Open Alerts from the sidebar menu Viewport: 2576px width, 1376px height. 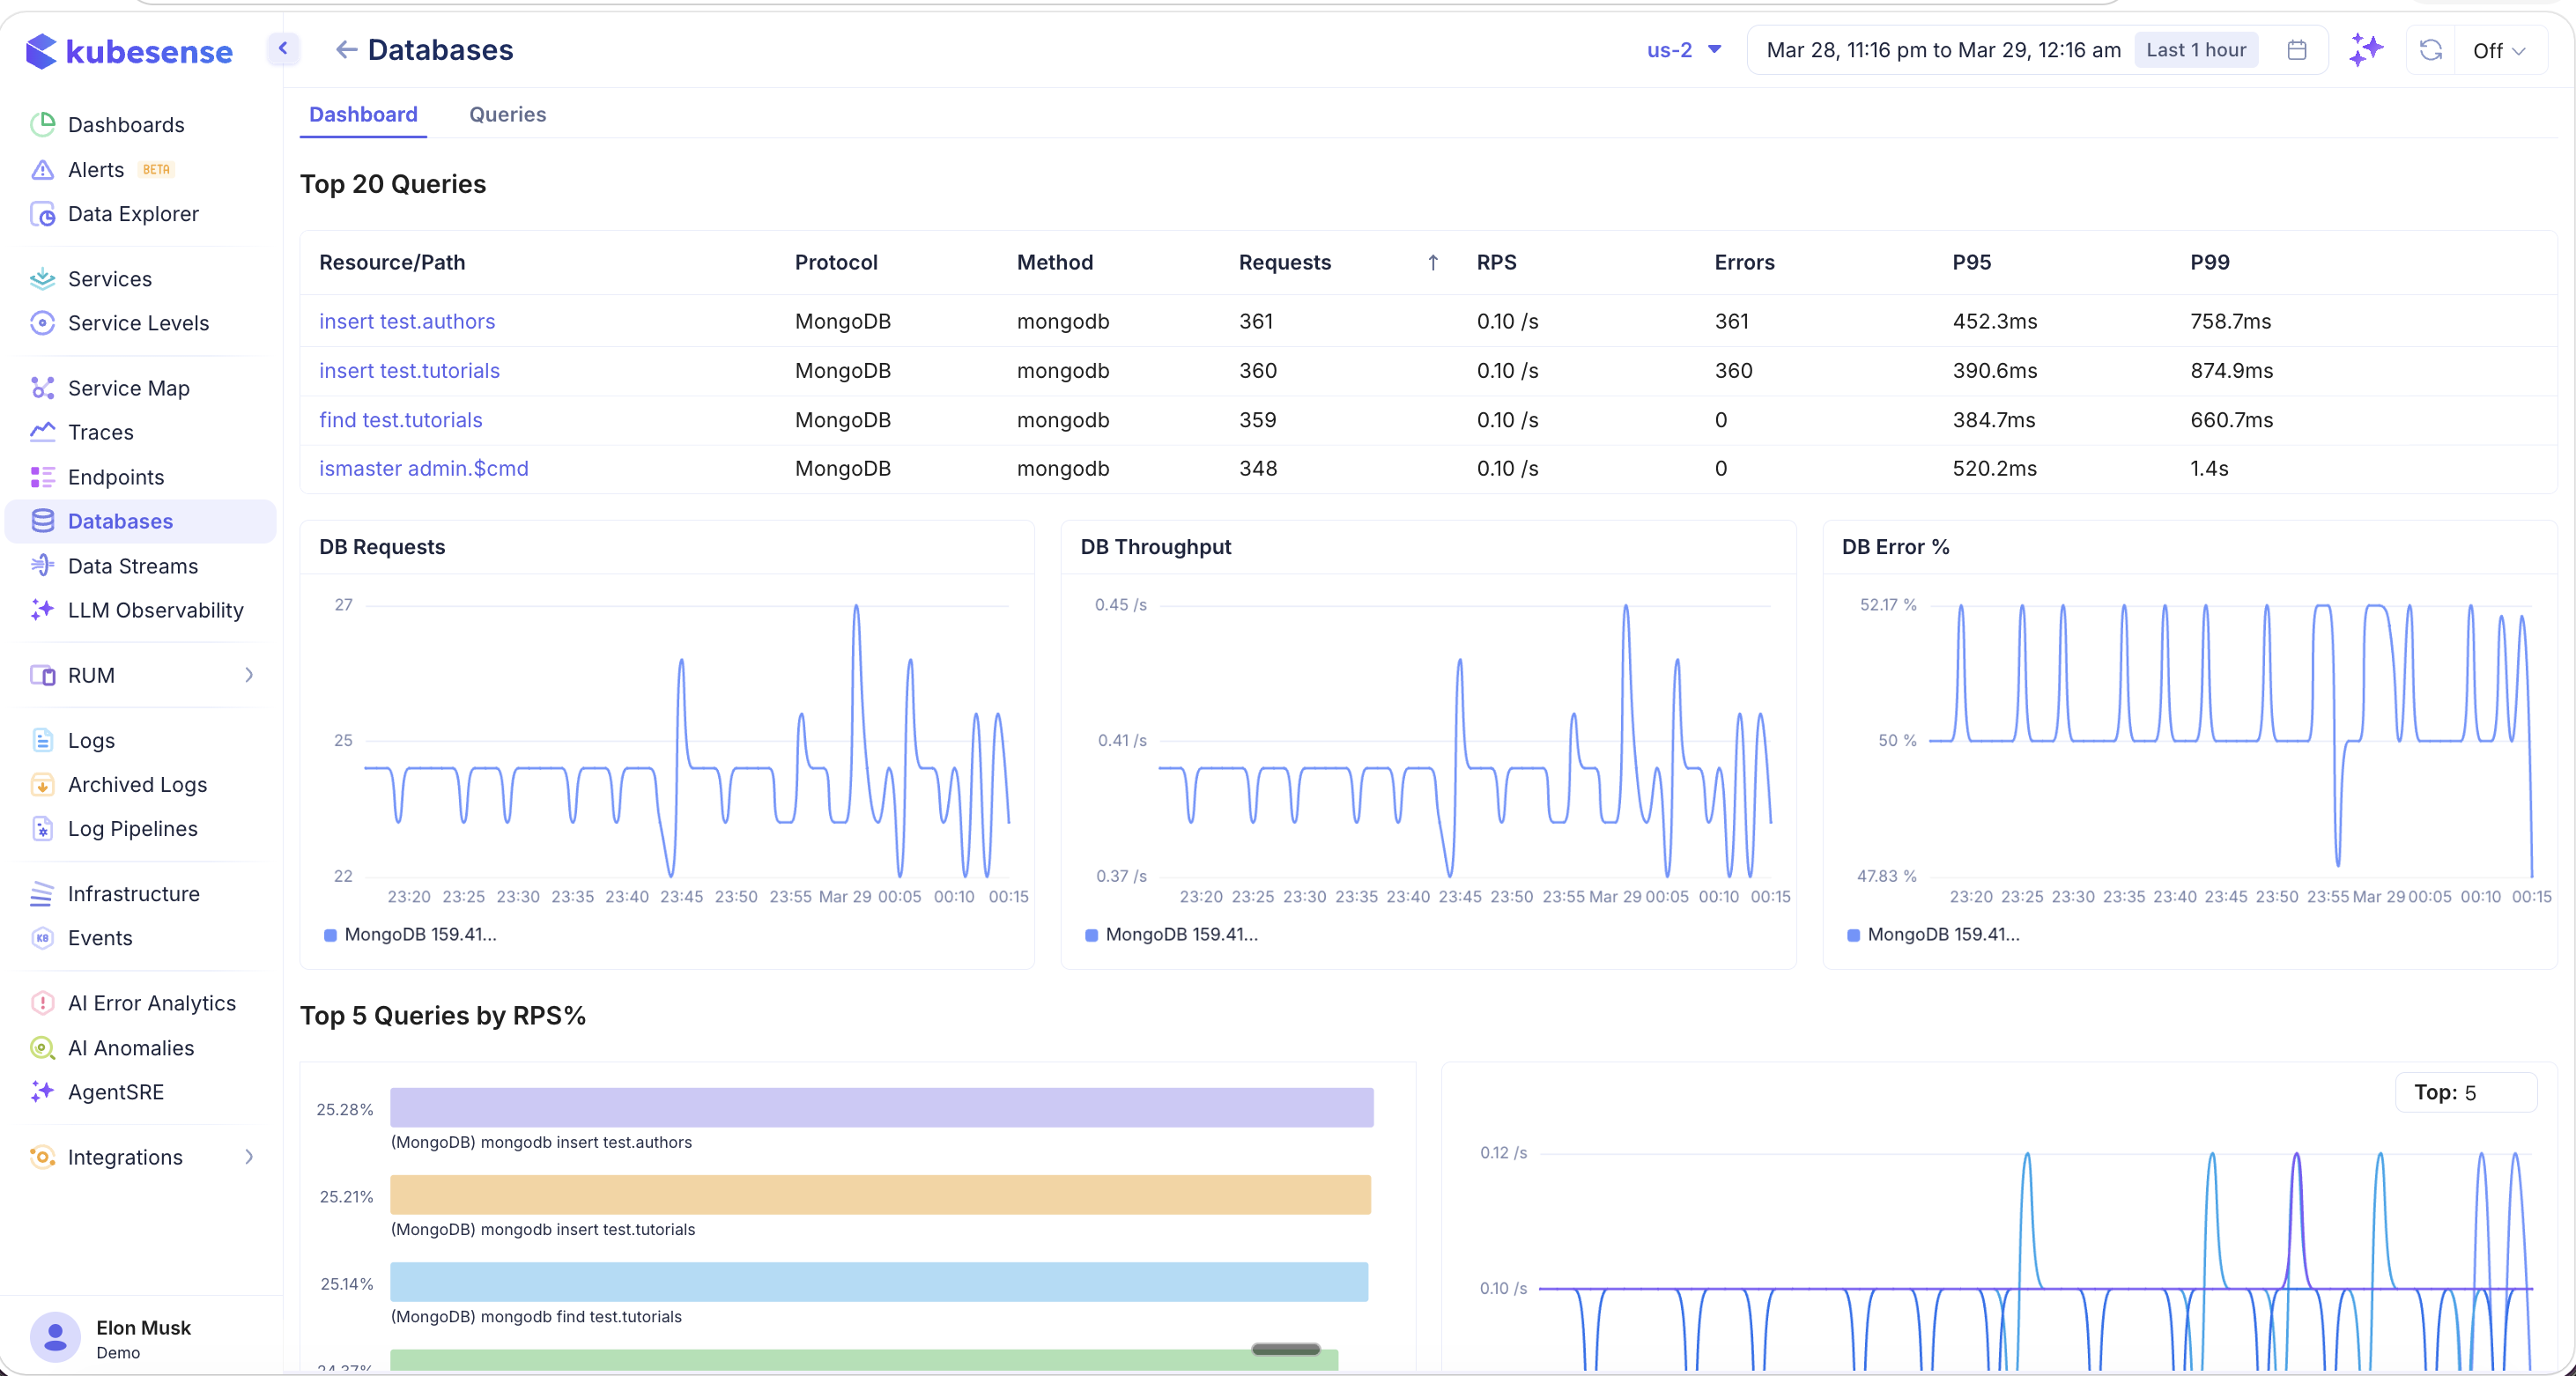pos(96,169)
